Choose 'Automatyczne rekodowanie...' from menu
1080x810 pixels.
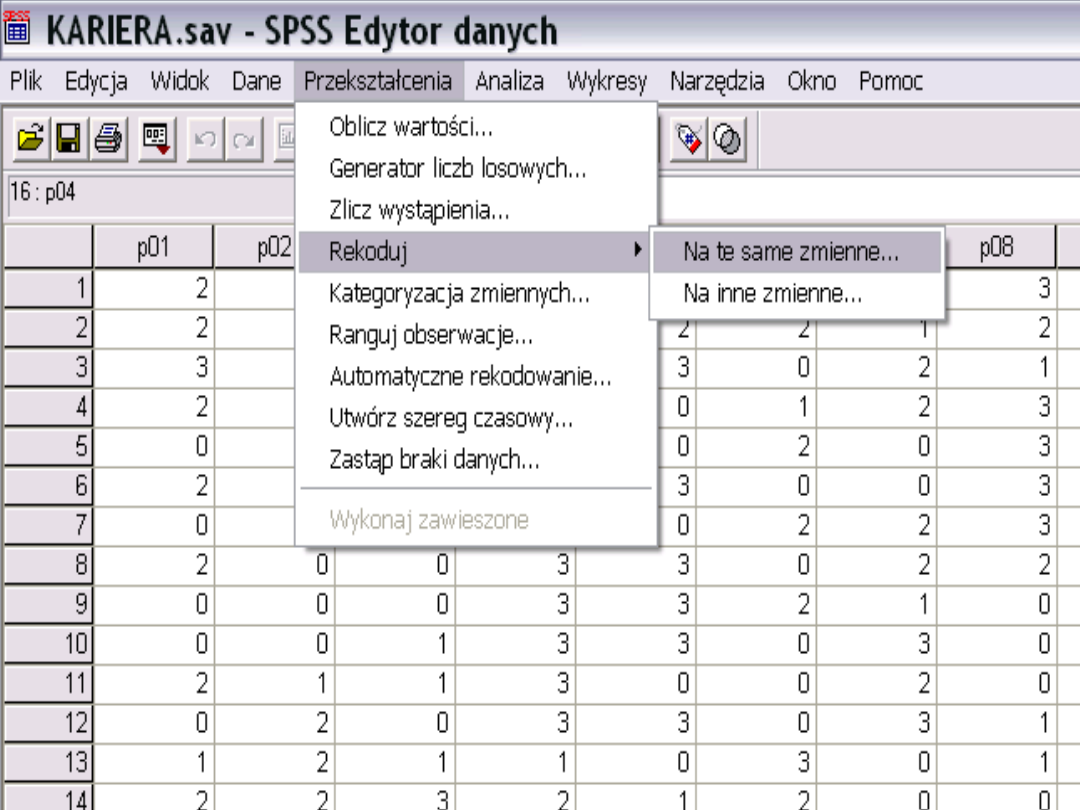click(x=470, y=377)
